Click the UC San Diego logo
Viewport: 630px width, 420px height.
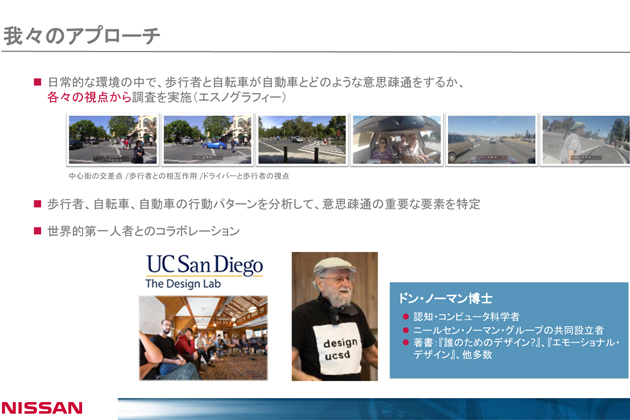click(x=204, y=265)
